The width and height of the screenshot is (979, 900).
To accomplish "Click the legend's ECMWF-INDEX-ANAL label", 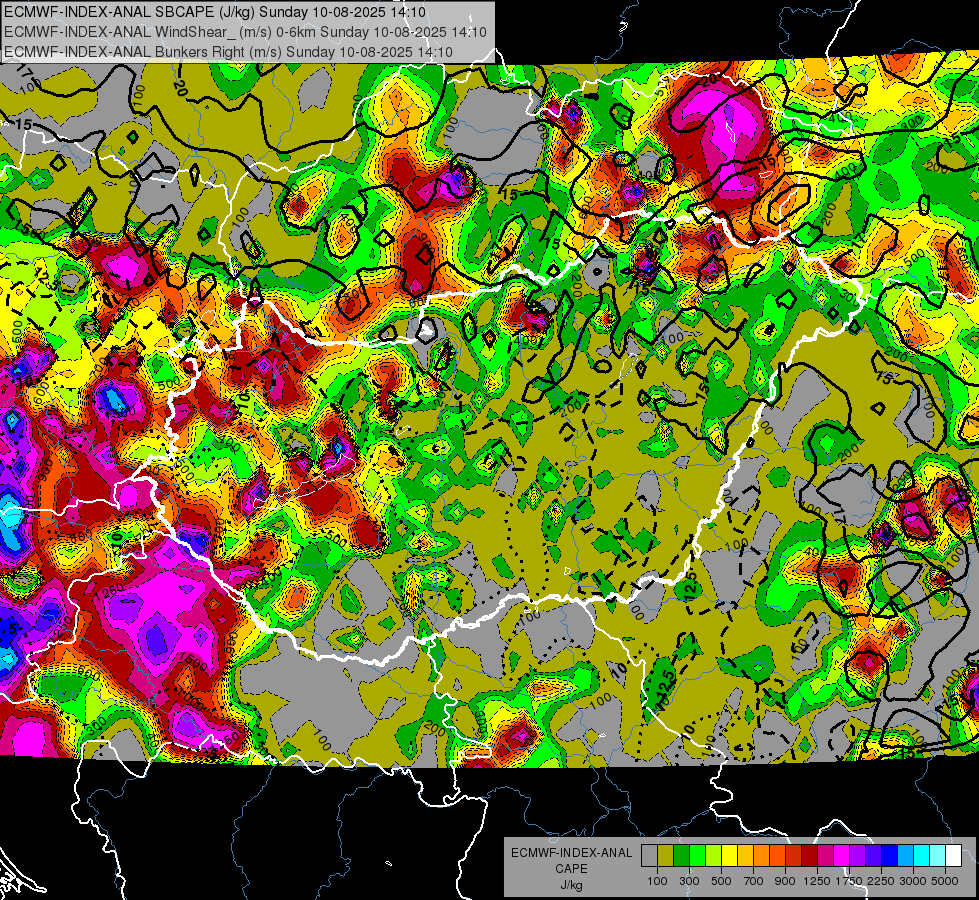I will (572, 853).
